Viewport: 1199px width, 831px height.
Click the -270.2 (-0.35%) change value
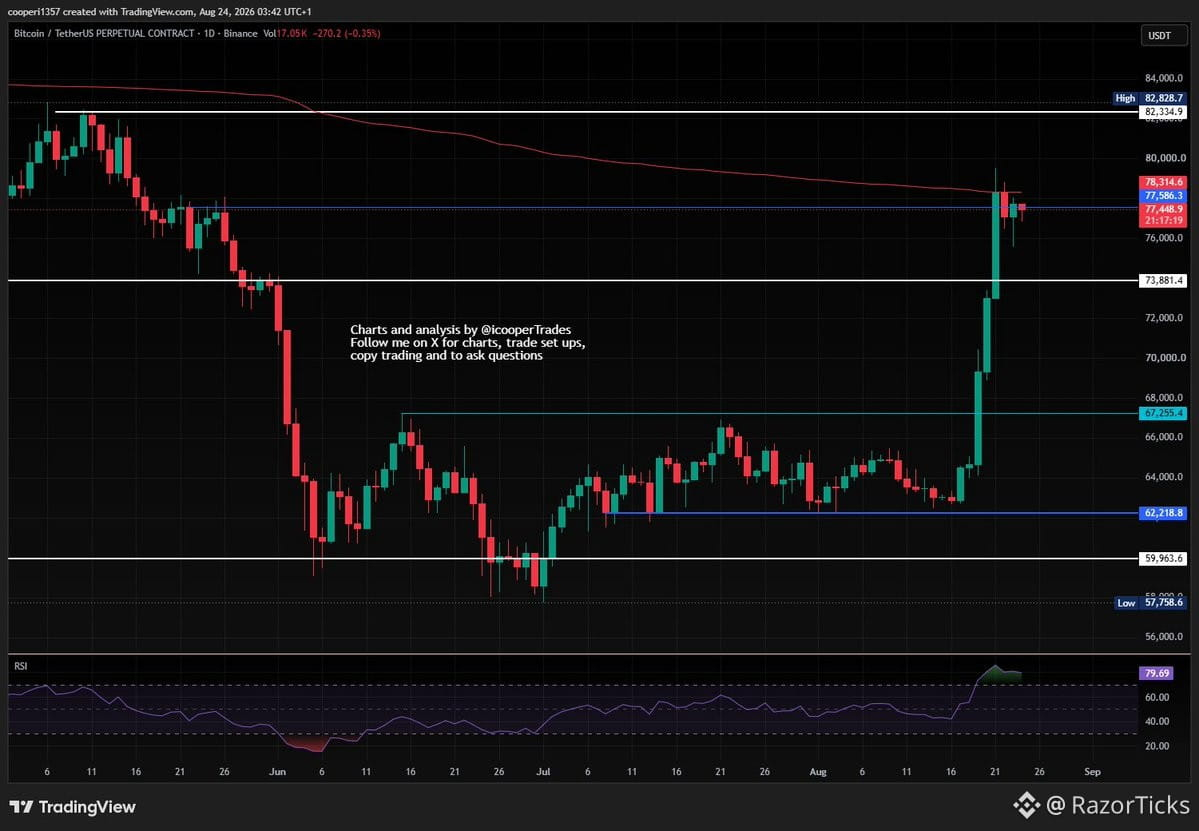[347, 34]
